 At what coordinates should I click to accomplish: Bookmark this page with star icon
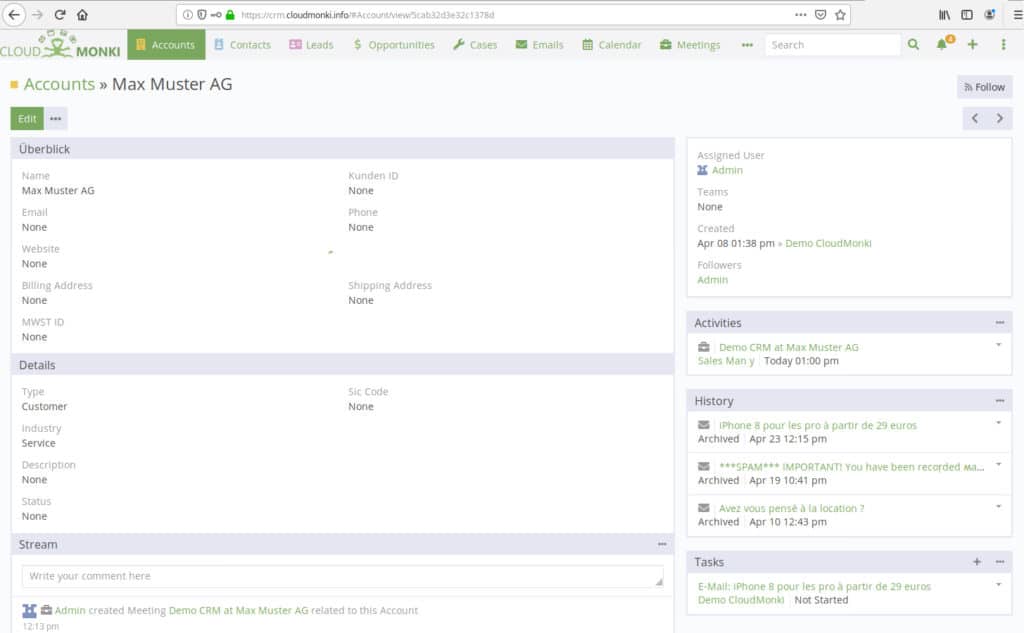pyautogui.click(x=840, y=15)
